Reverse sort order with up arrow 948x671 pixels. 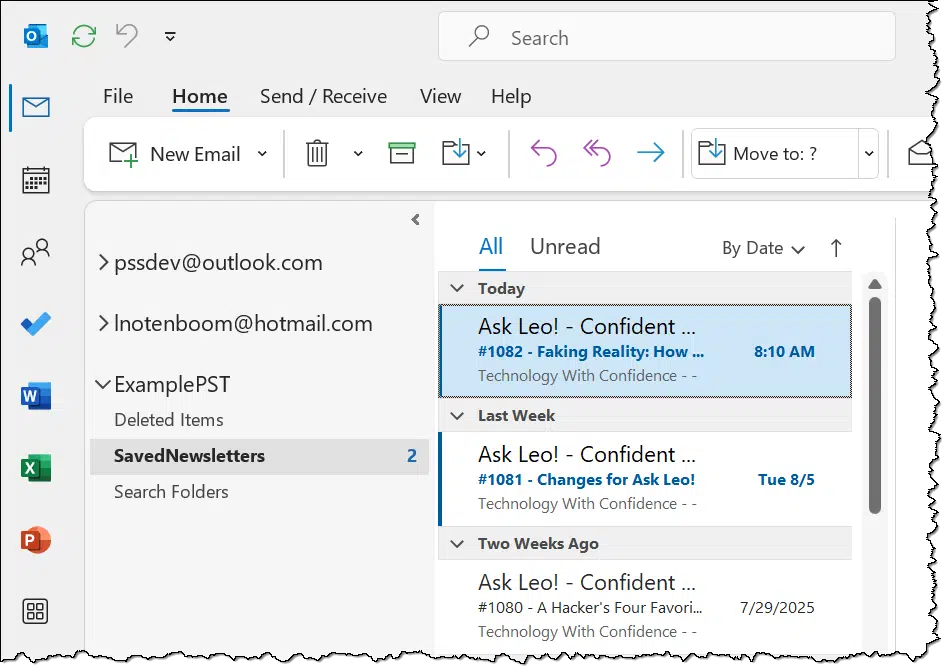tap(836, 248)
